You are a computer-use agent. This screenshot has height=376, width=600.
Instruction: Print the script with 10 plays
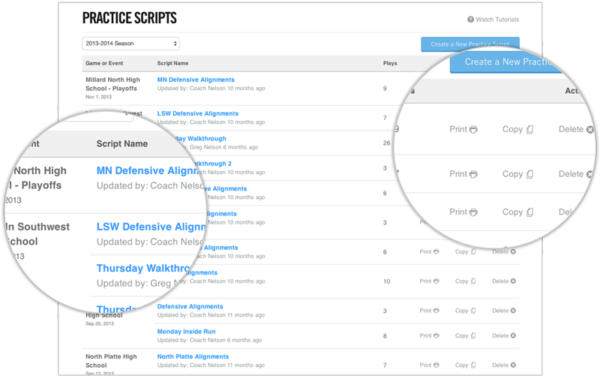coord(429,281)
